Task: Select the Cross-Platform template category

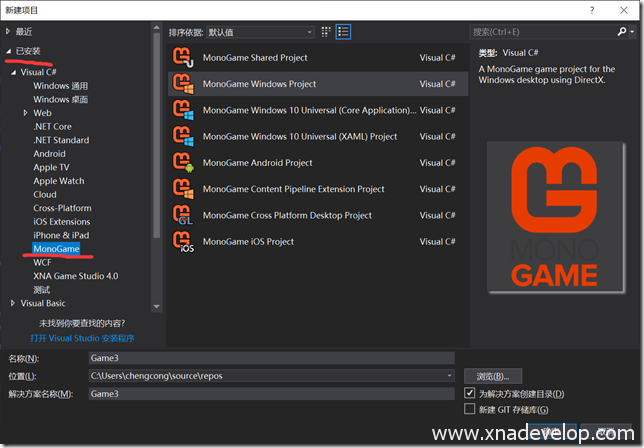Action: point(62,208)
